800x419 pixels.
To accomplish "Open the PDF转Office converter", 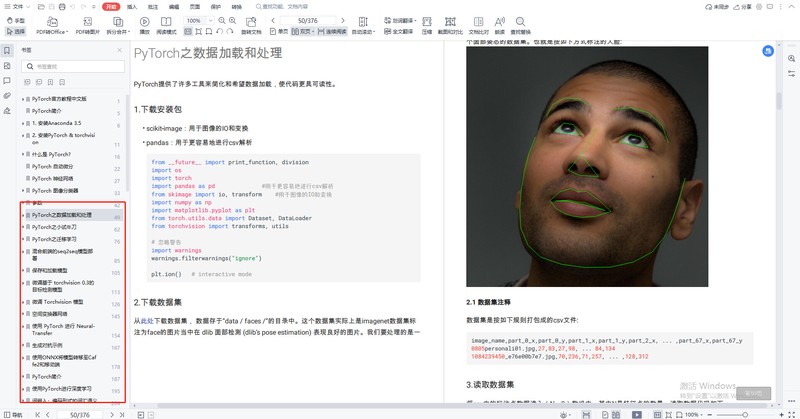I will tap(52, 26).
